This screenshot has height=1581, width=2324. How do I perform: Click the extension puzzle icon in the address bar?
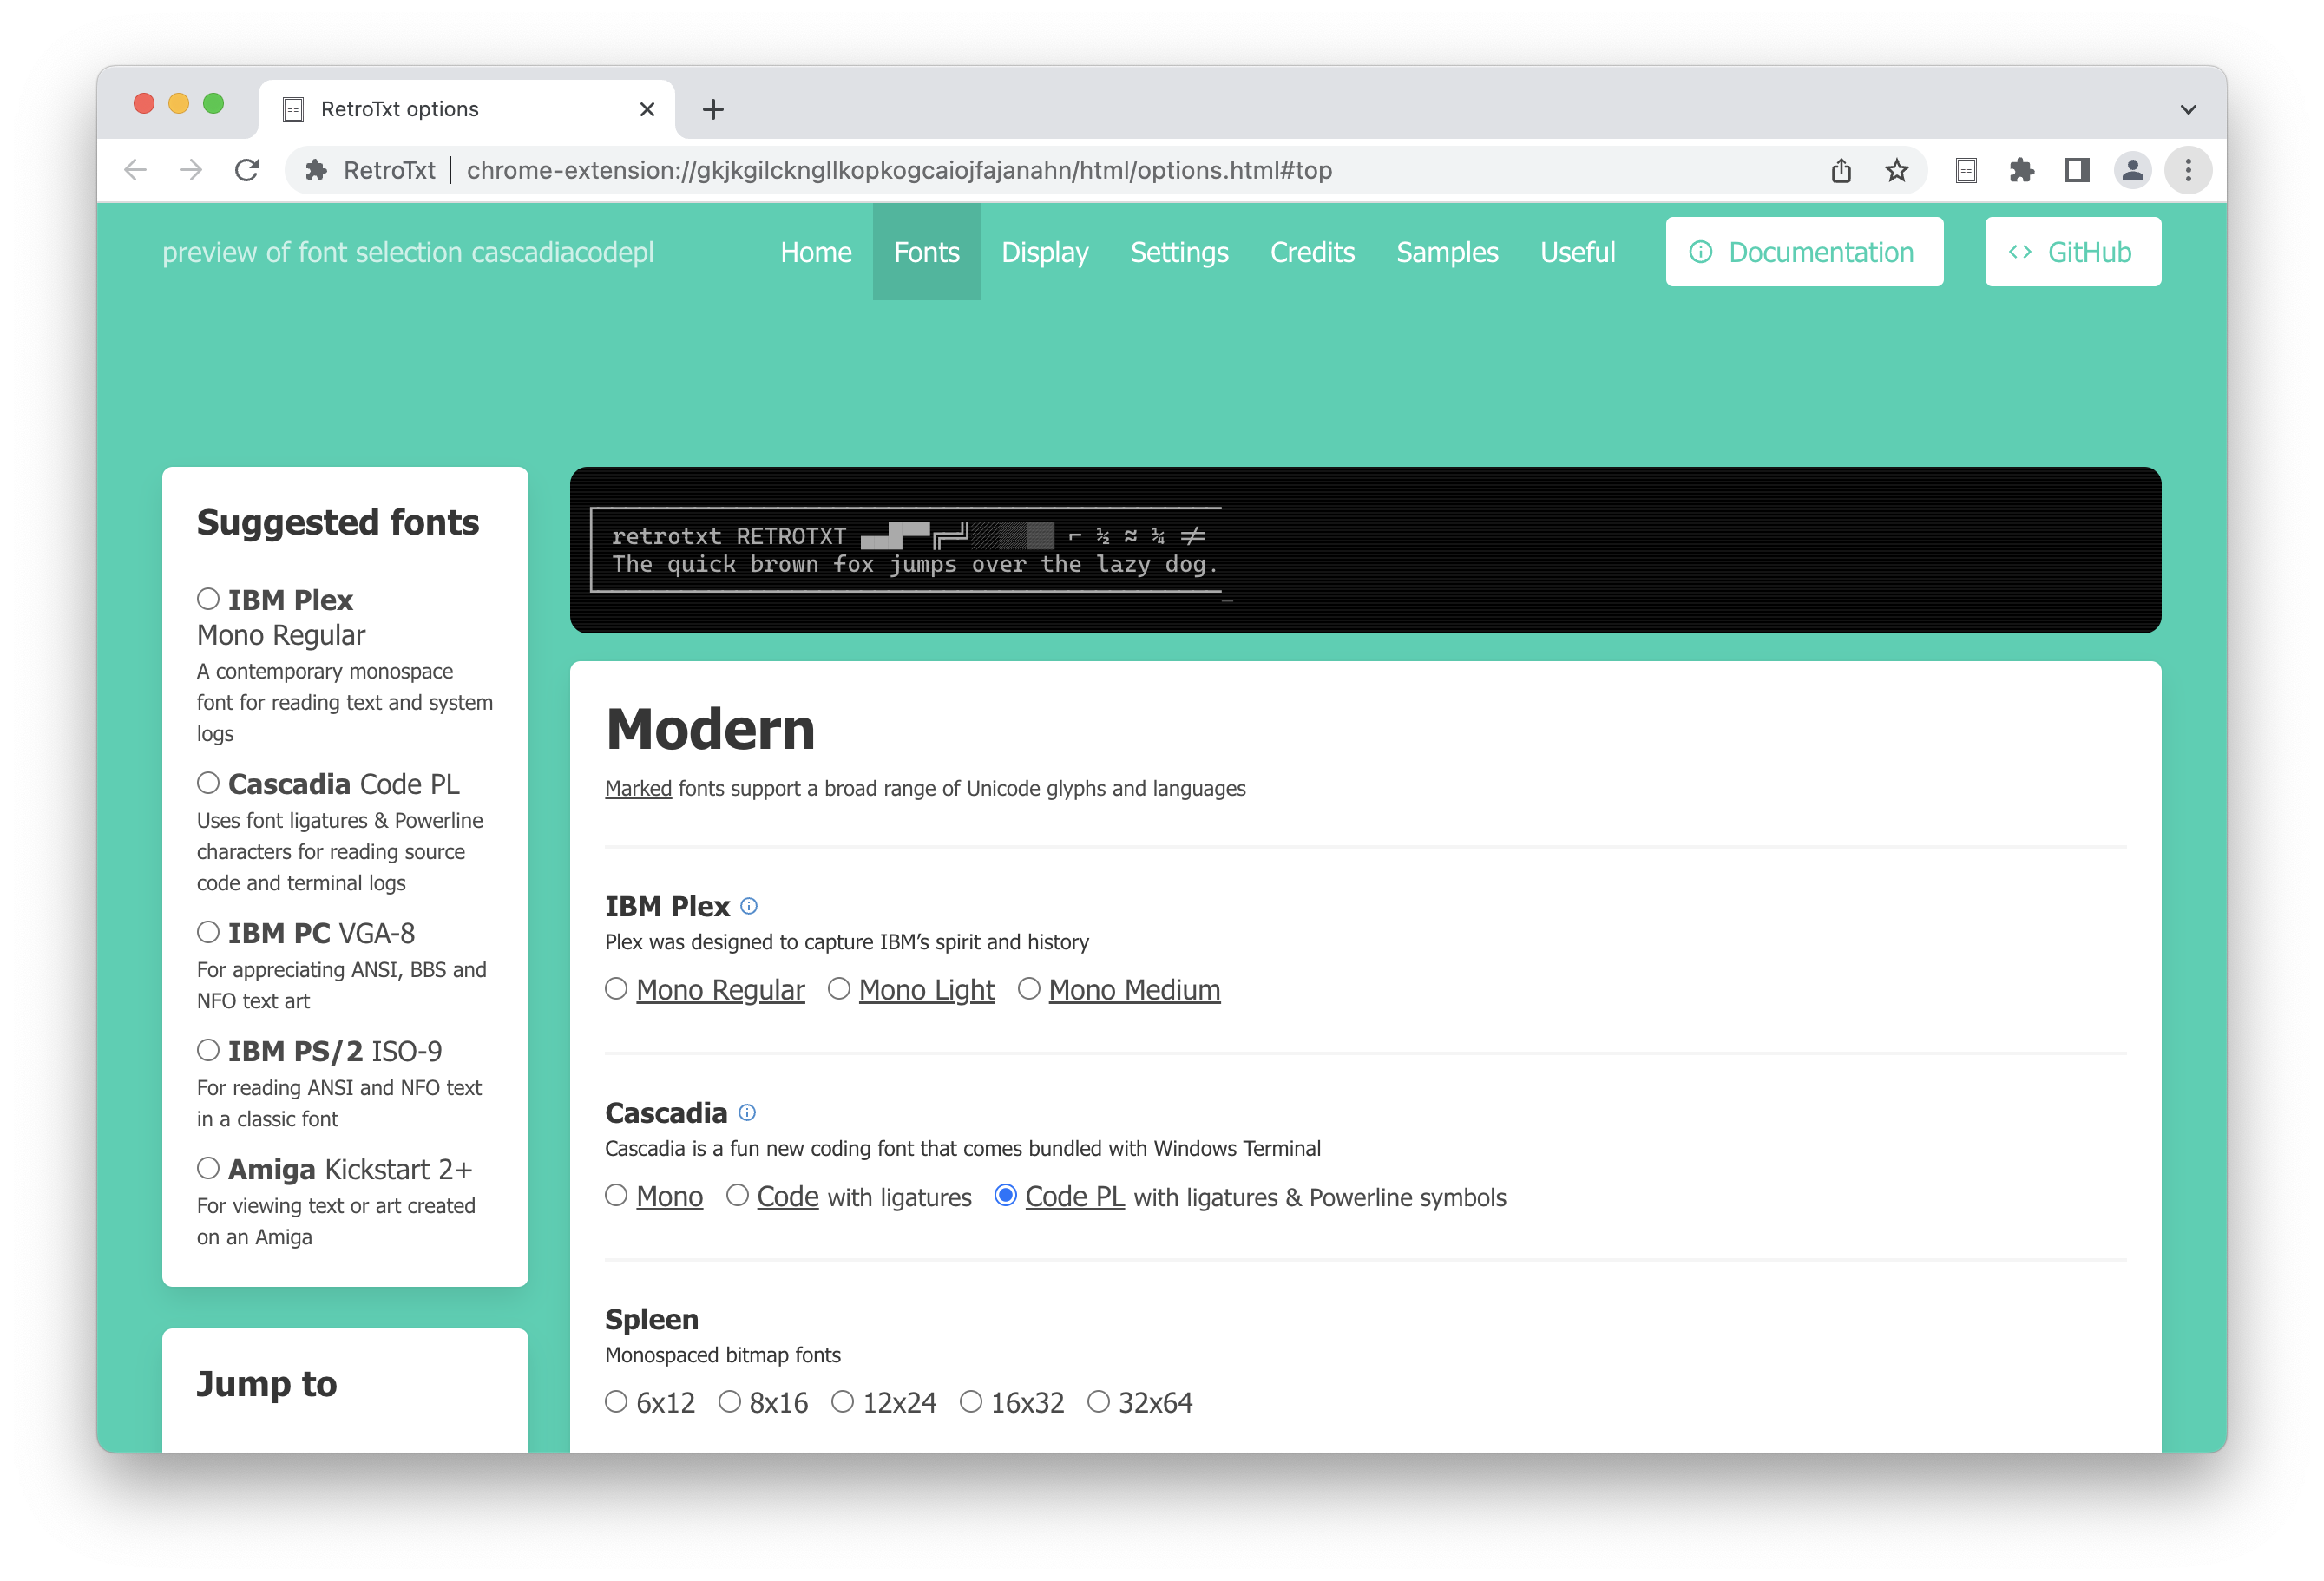316,170
